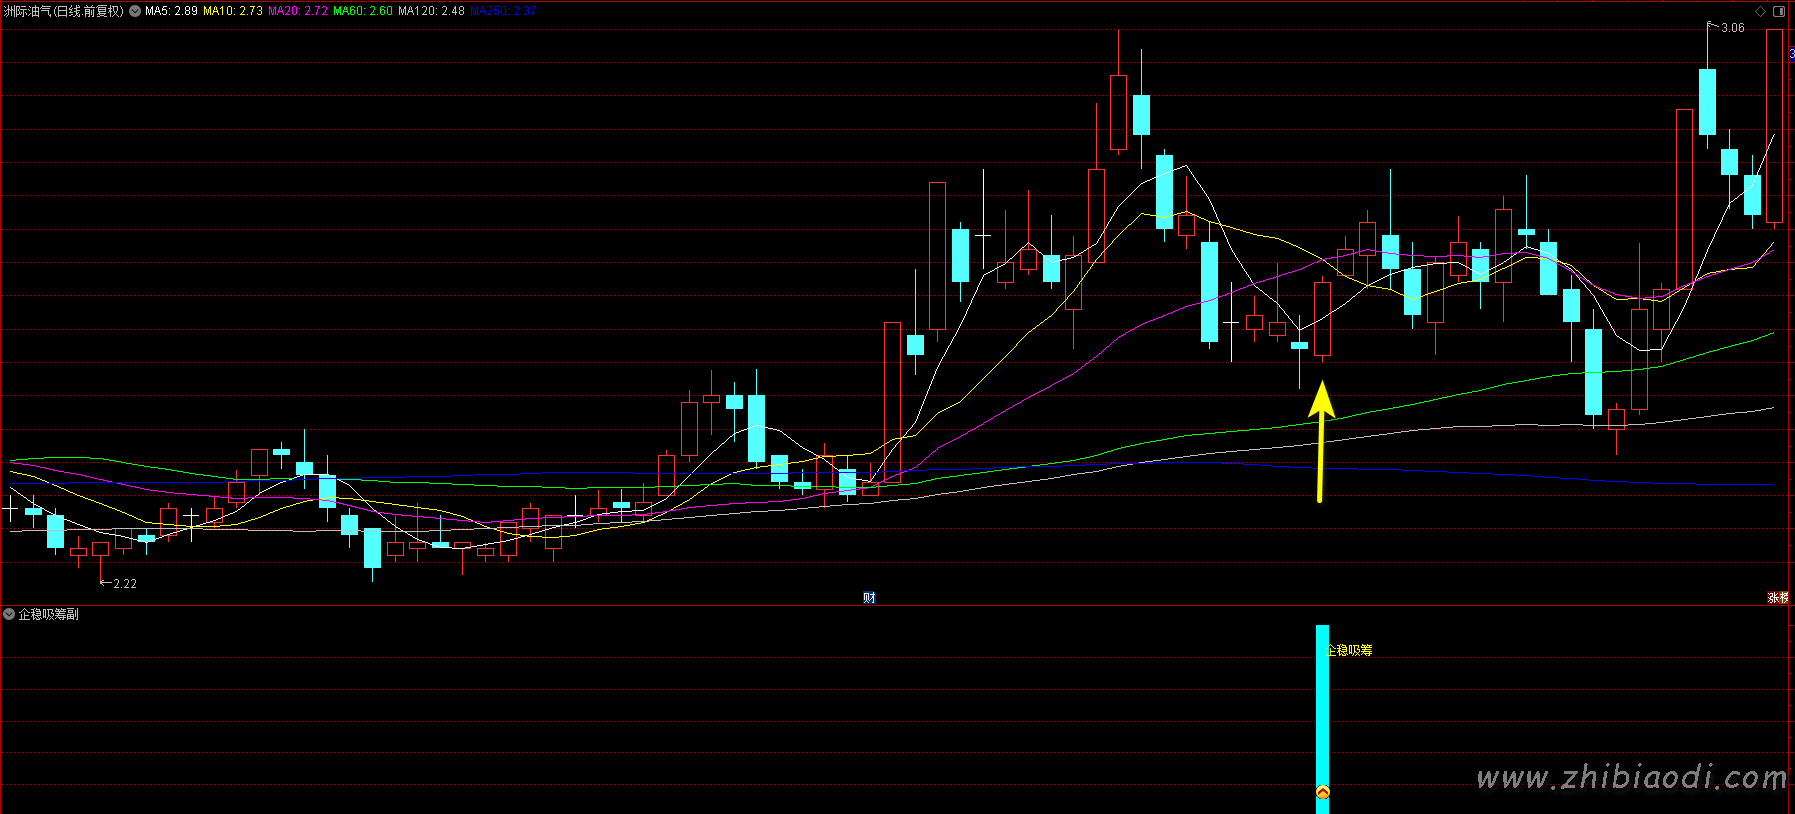This screenshot has height=814, width=1795.
Task: Select the green MA60 indicator label
Action: (363, 11)
